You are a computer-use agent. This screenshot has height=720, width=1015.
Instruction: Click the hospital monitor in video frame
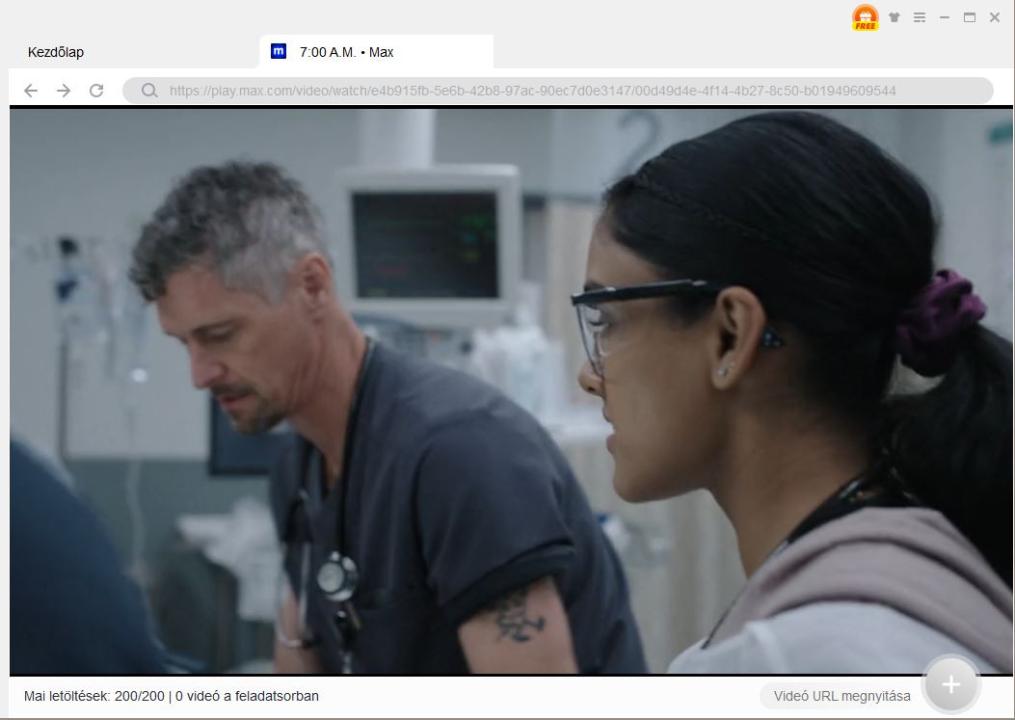[429, 243]
